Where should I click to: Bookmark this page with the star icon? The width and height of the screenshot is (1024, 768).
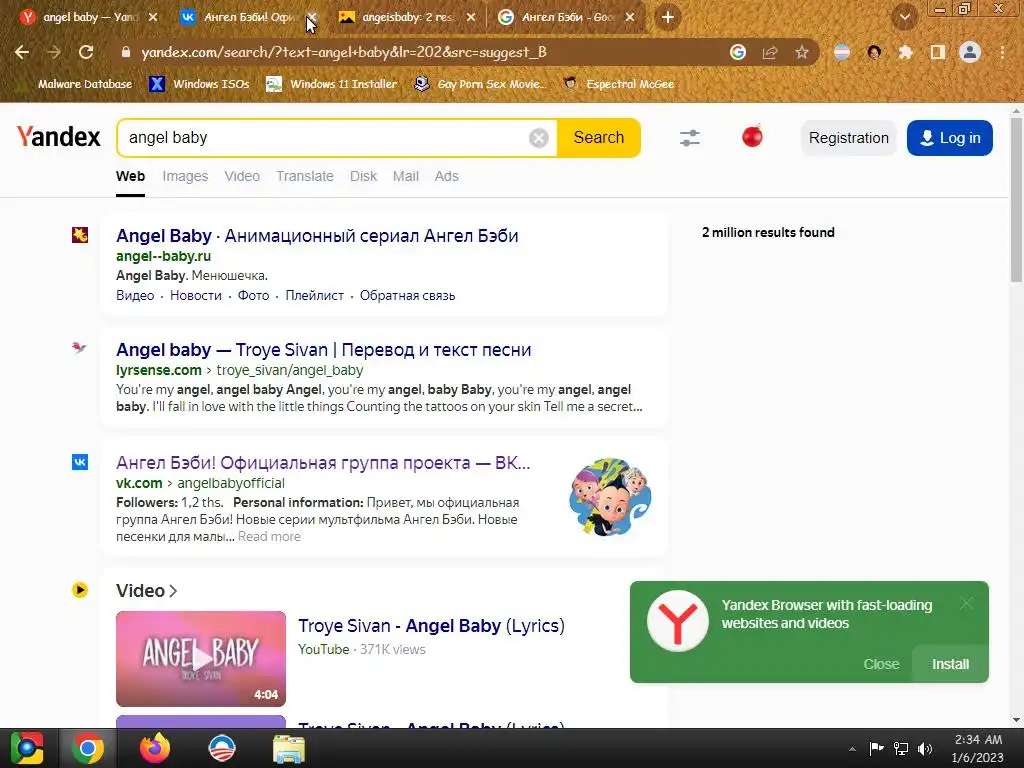tap(802, 52)
